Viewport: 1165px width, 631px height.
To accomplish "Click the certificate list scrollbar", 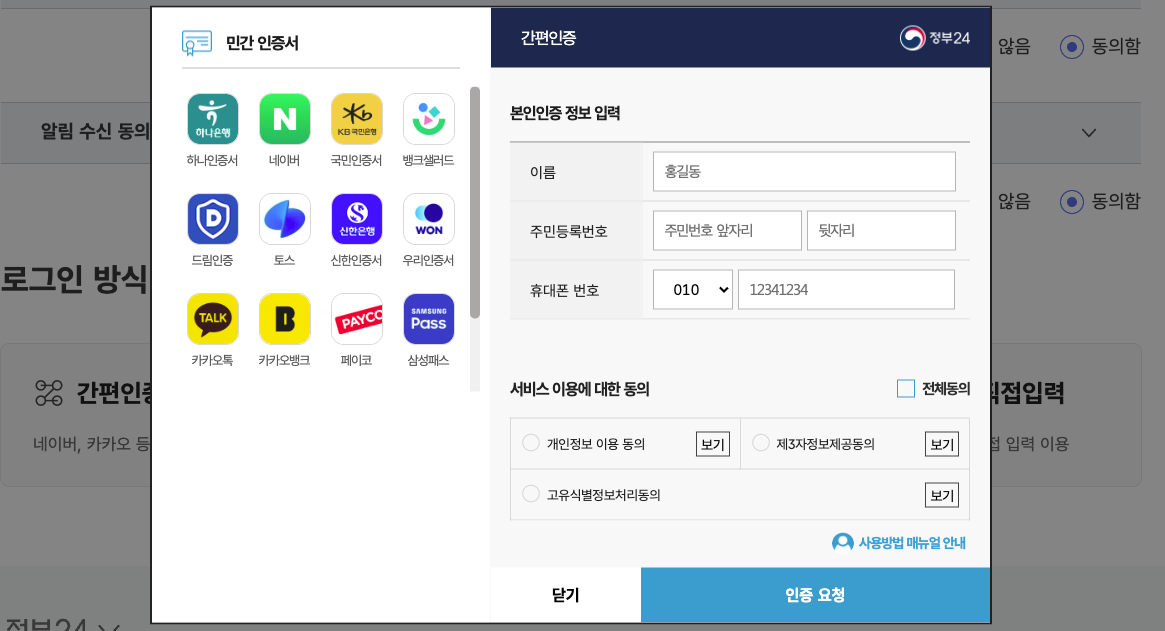I will 475,202.
